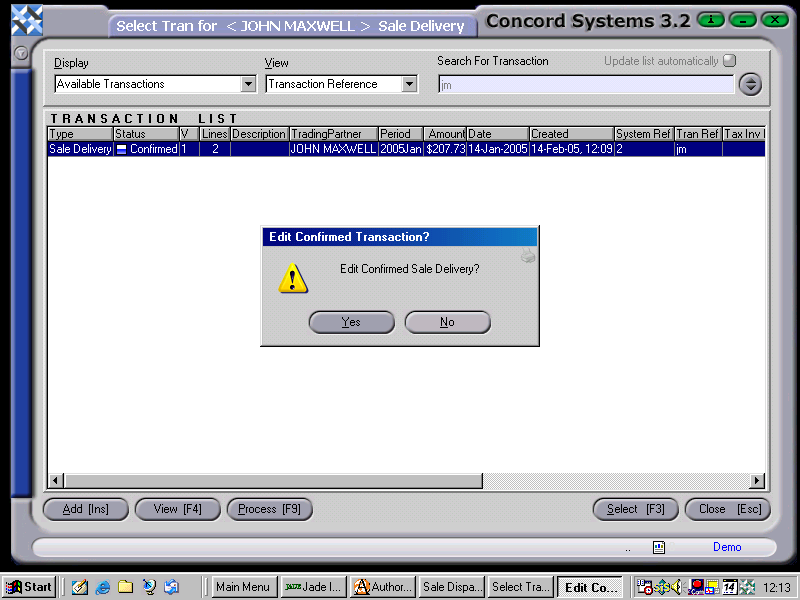Open the SiS utility in system tray

(664, 587)
